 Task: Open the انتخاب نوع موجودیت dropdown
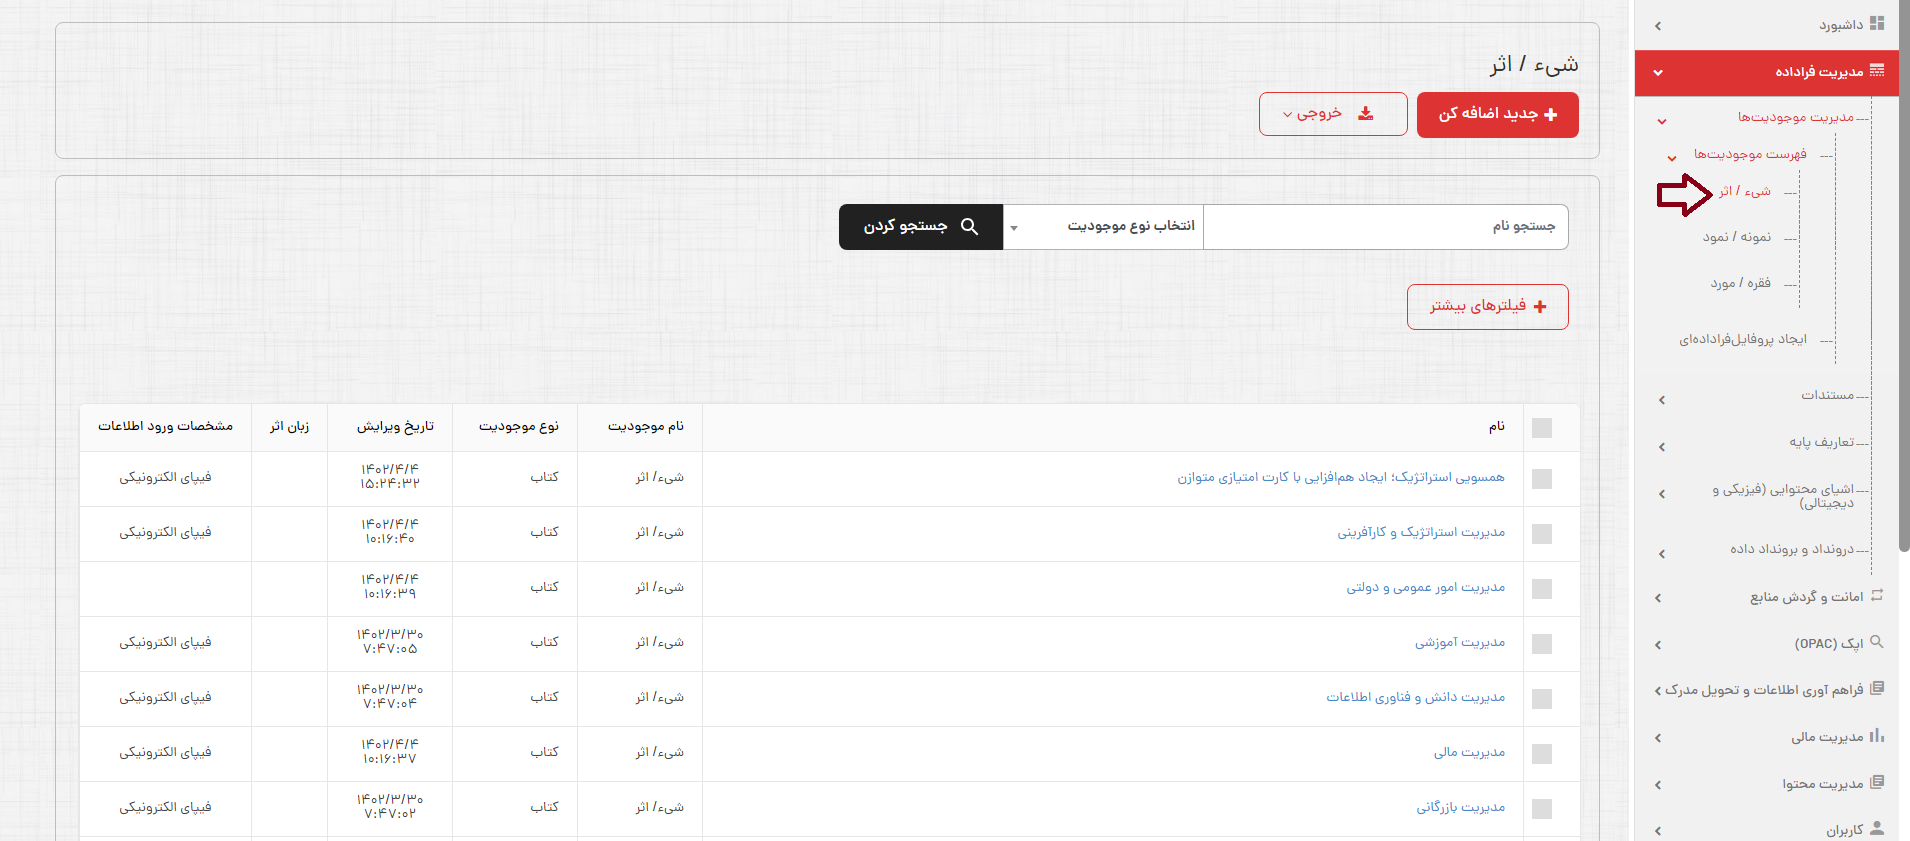(1103, 227)
